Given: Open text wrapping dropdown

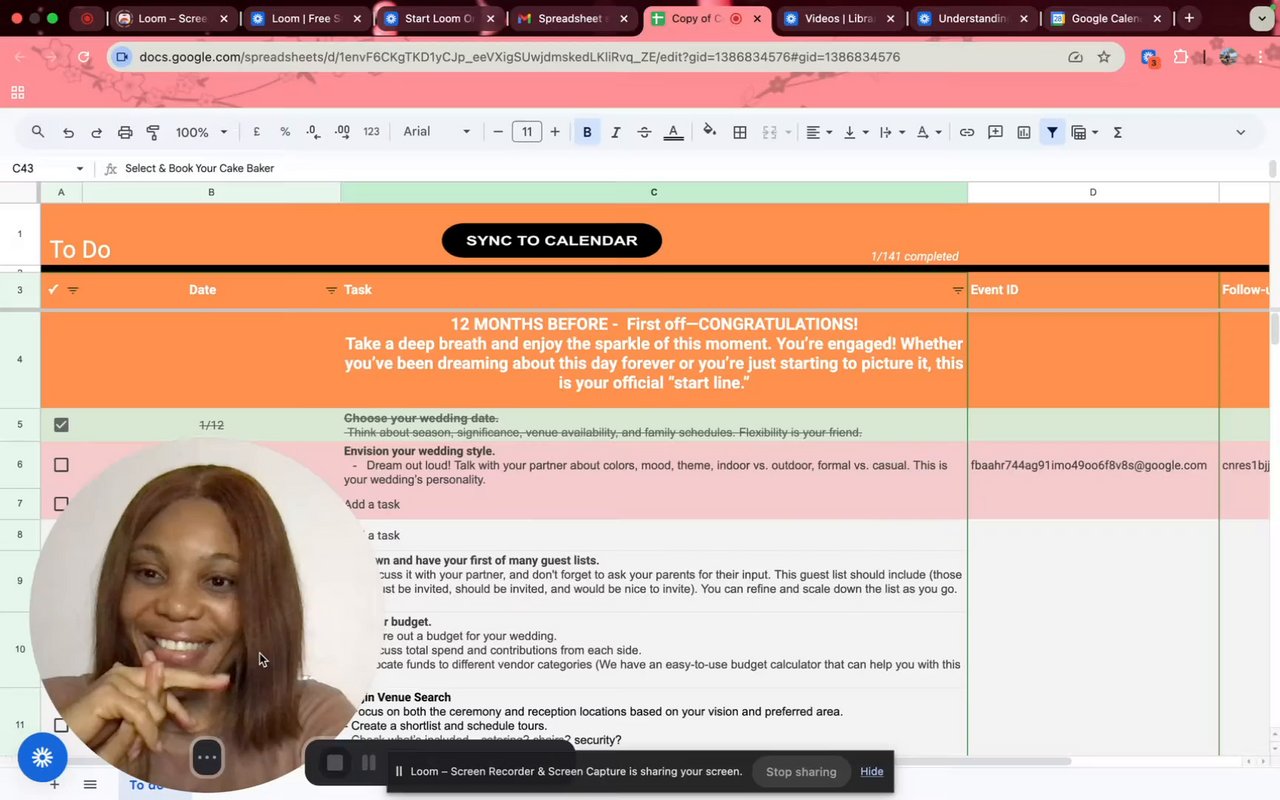Looking at the screenshot, I should (891, 132).
